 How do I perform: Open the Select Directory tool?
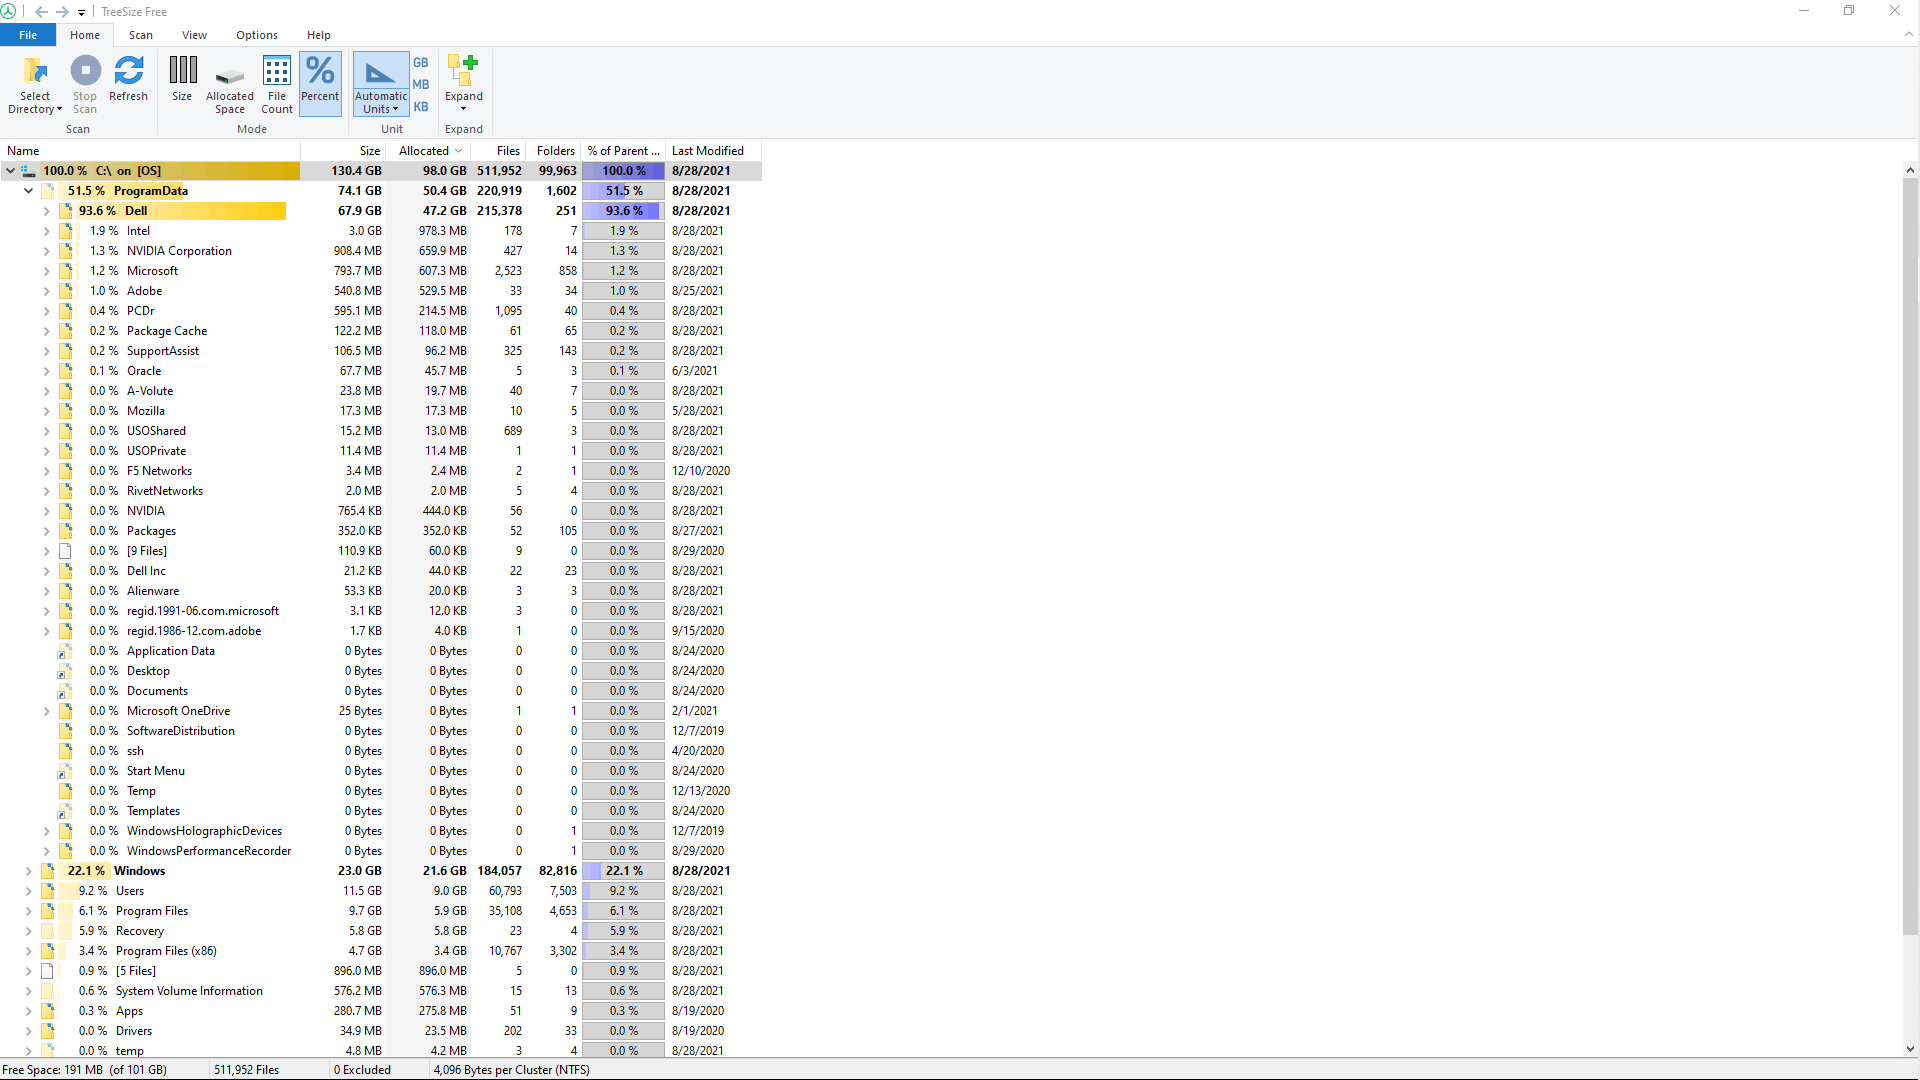(35, 85)
